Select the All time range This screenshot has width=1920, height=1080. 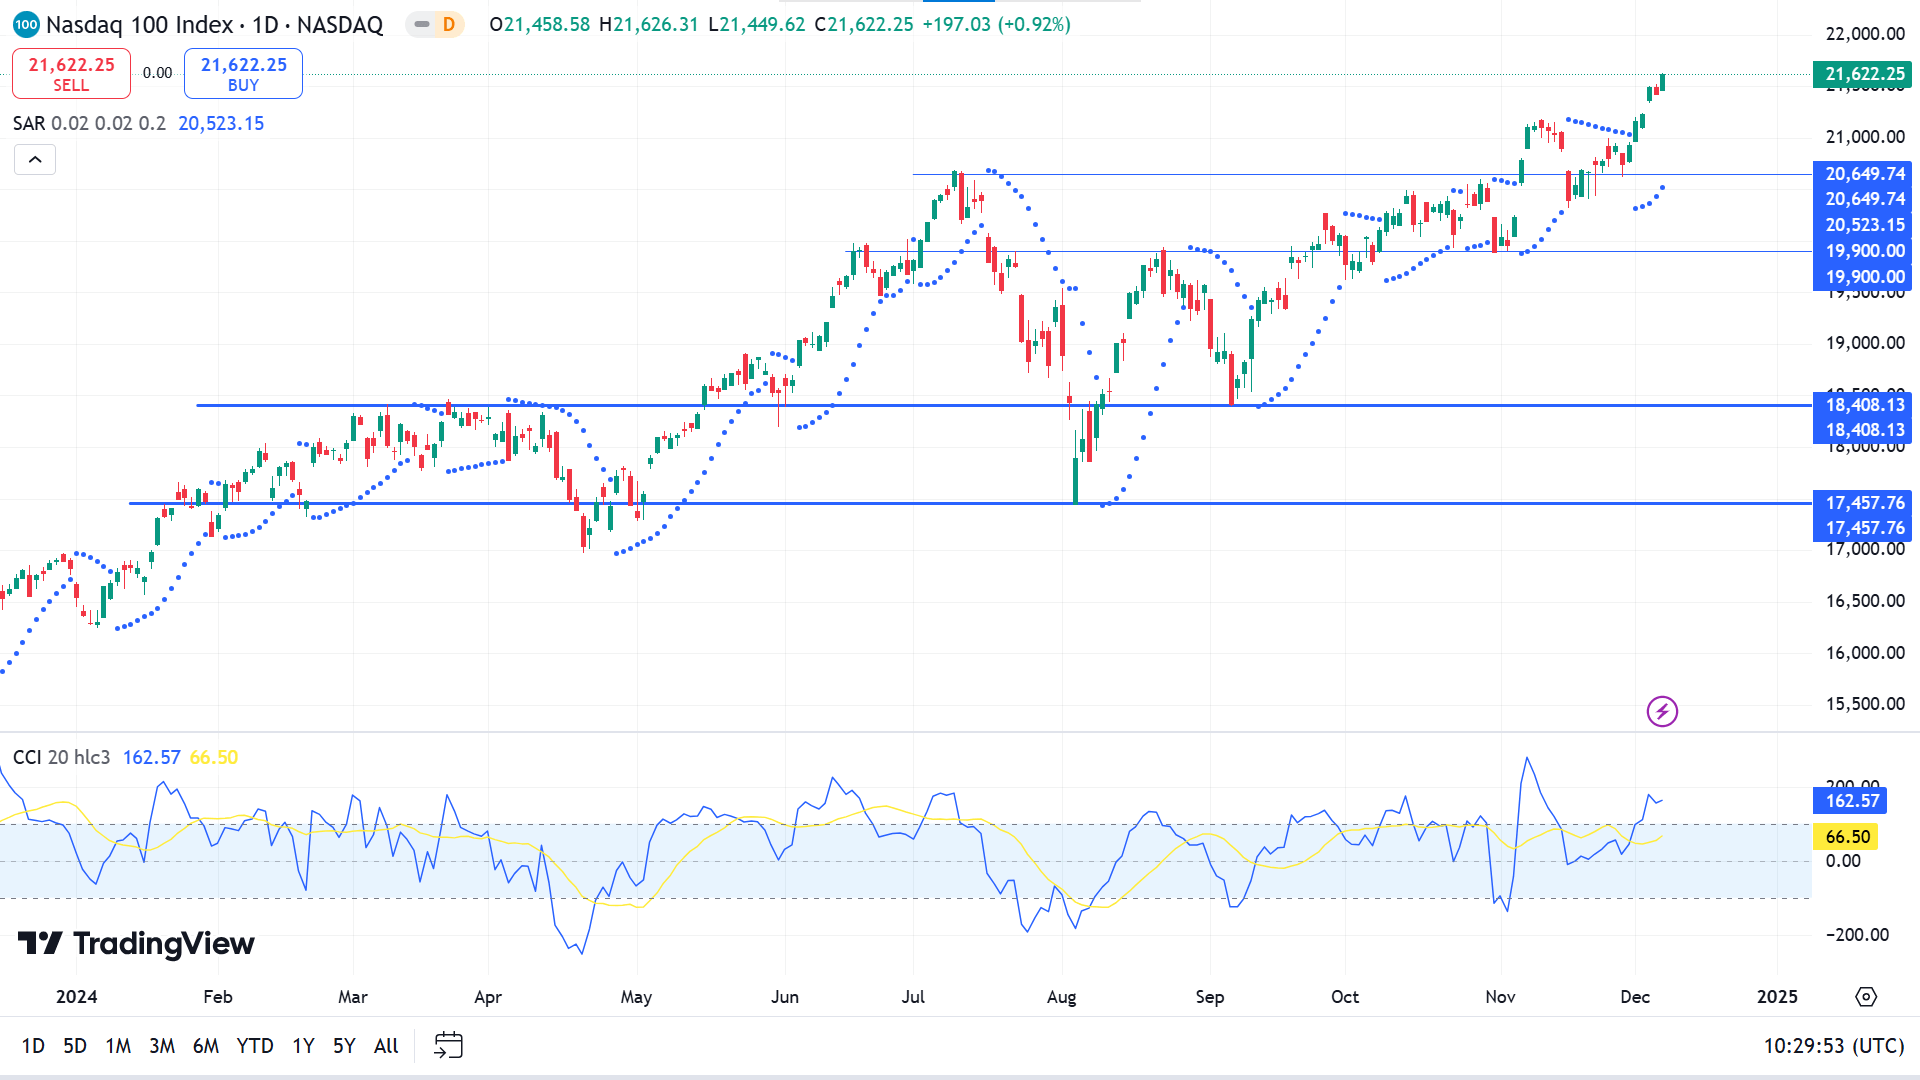(x=386, y=1046)
